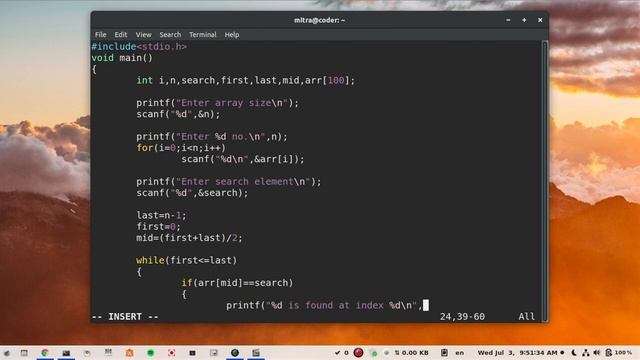Click the volume speaker tray icon
Viewport: 640px width, 360px height.
click(597, 353)
